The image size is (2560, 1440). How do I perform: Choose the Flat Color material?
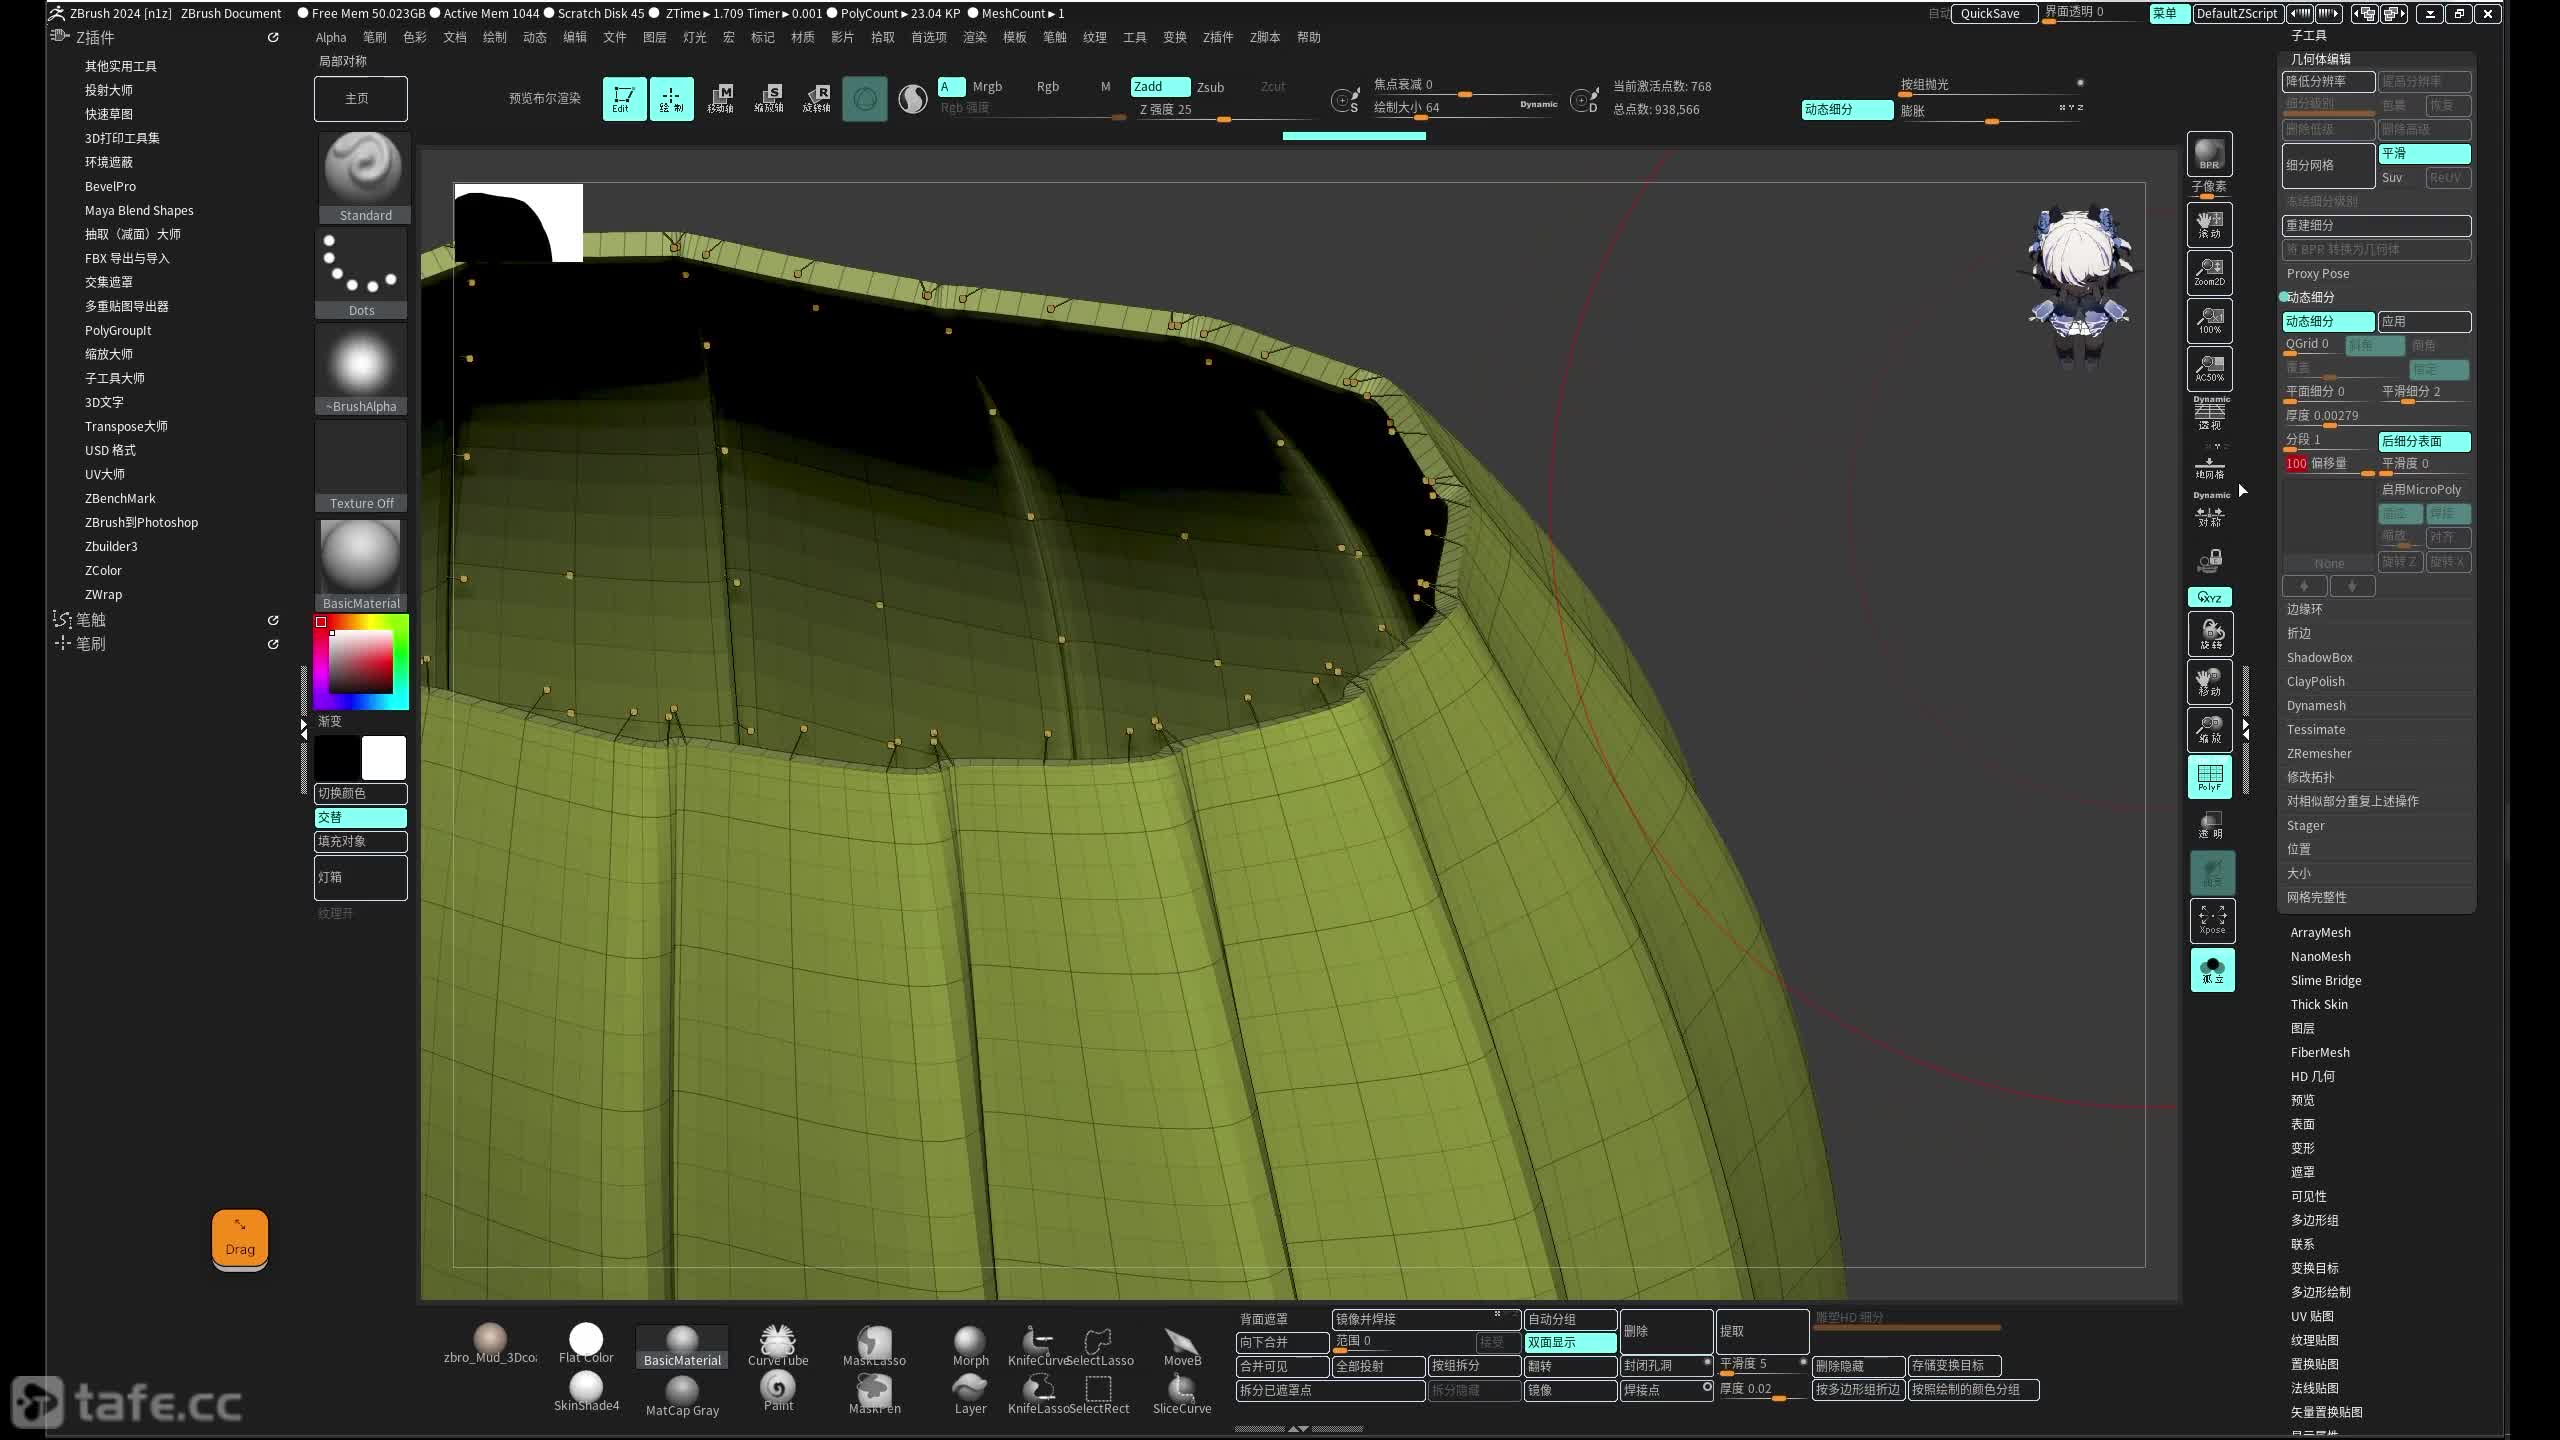point(586,1344)
